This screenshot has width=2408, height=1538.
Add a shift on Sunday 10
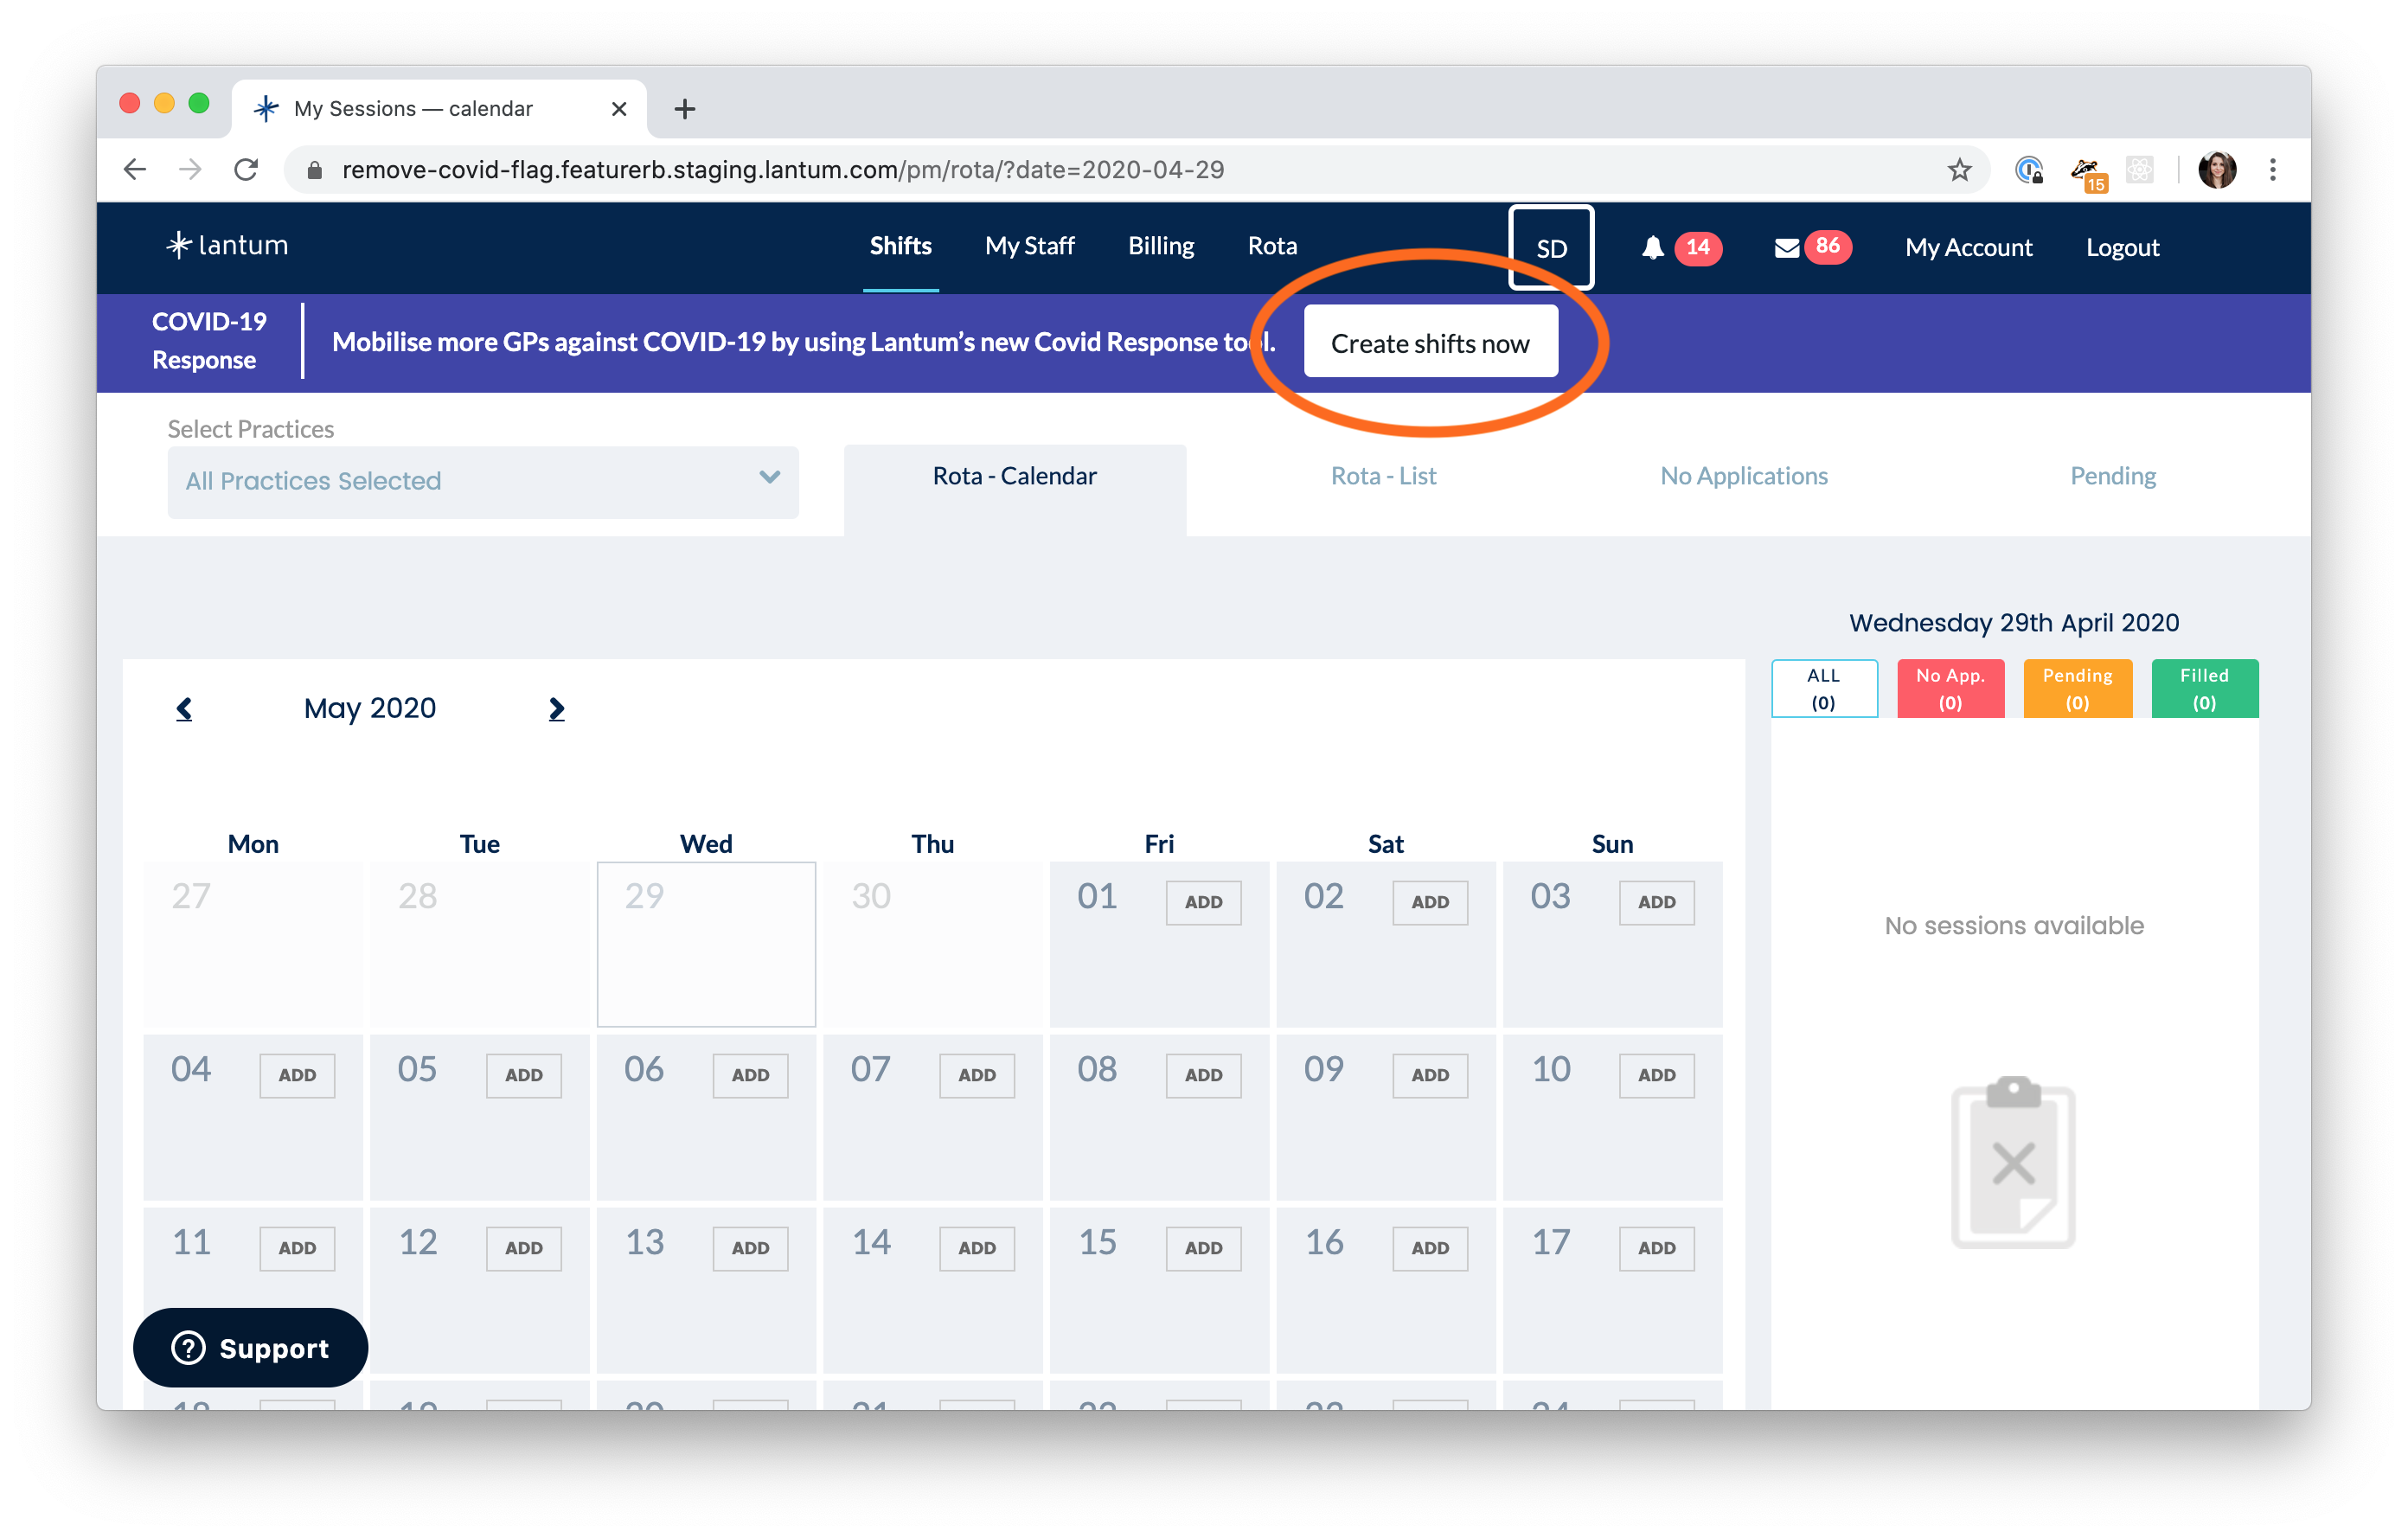tap(1656, 1075)
